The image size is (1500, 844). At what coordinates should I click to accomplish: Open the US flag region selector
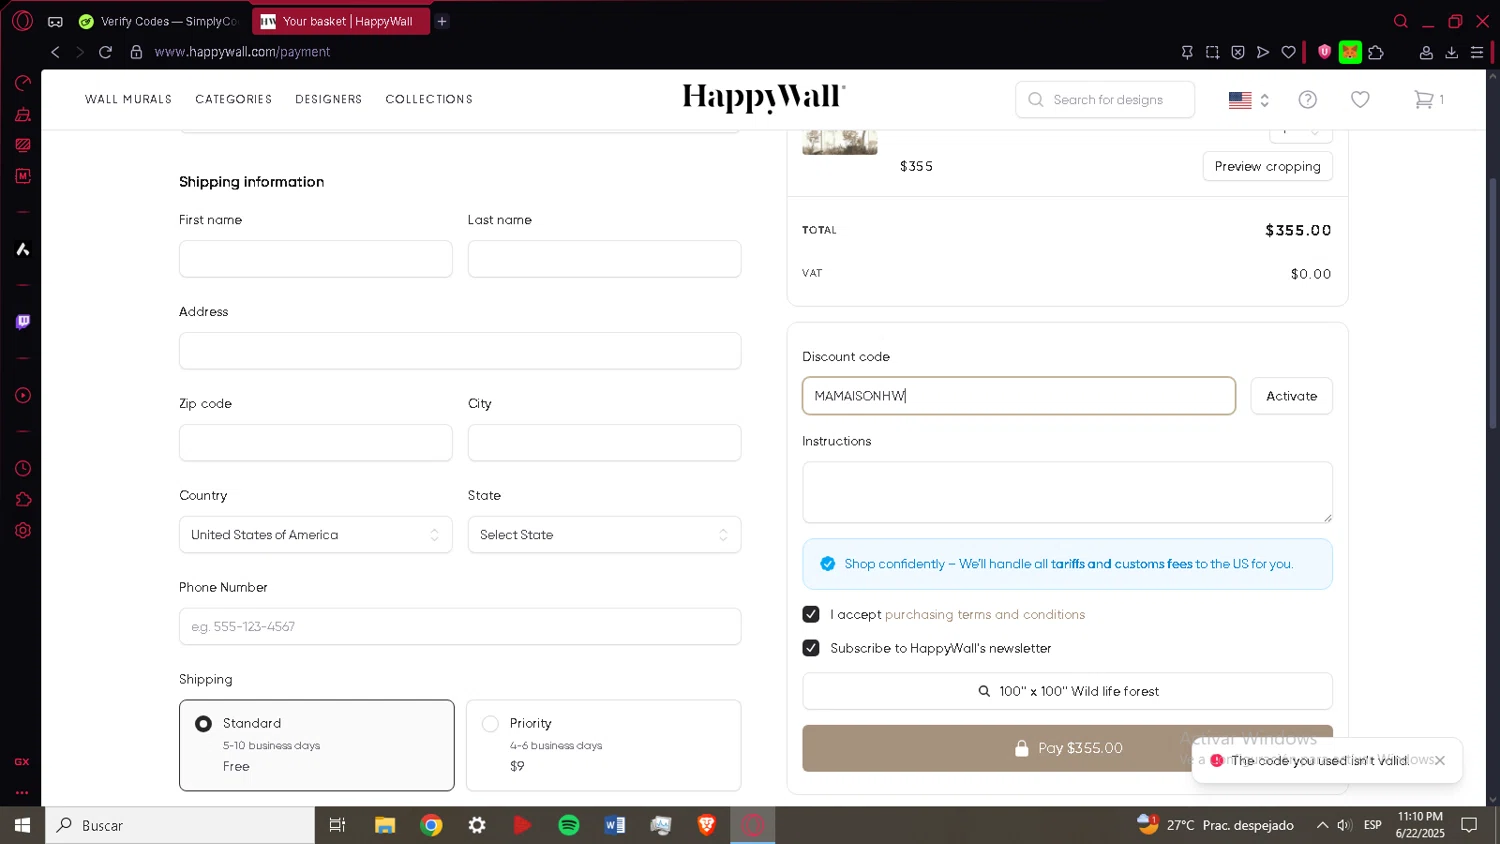pyautogui.click(x=1249, y=100)
